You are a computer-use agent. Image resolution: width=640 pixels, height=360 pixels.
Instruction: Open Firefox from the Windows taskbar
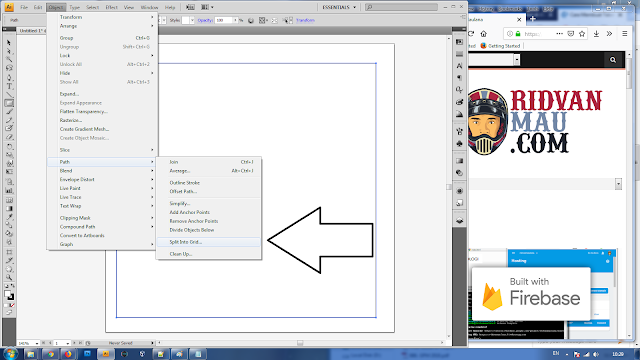pos(68,354)
